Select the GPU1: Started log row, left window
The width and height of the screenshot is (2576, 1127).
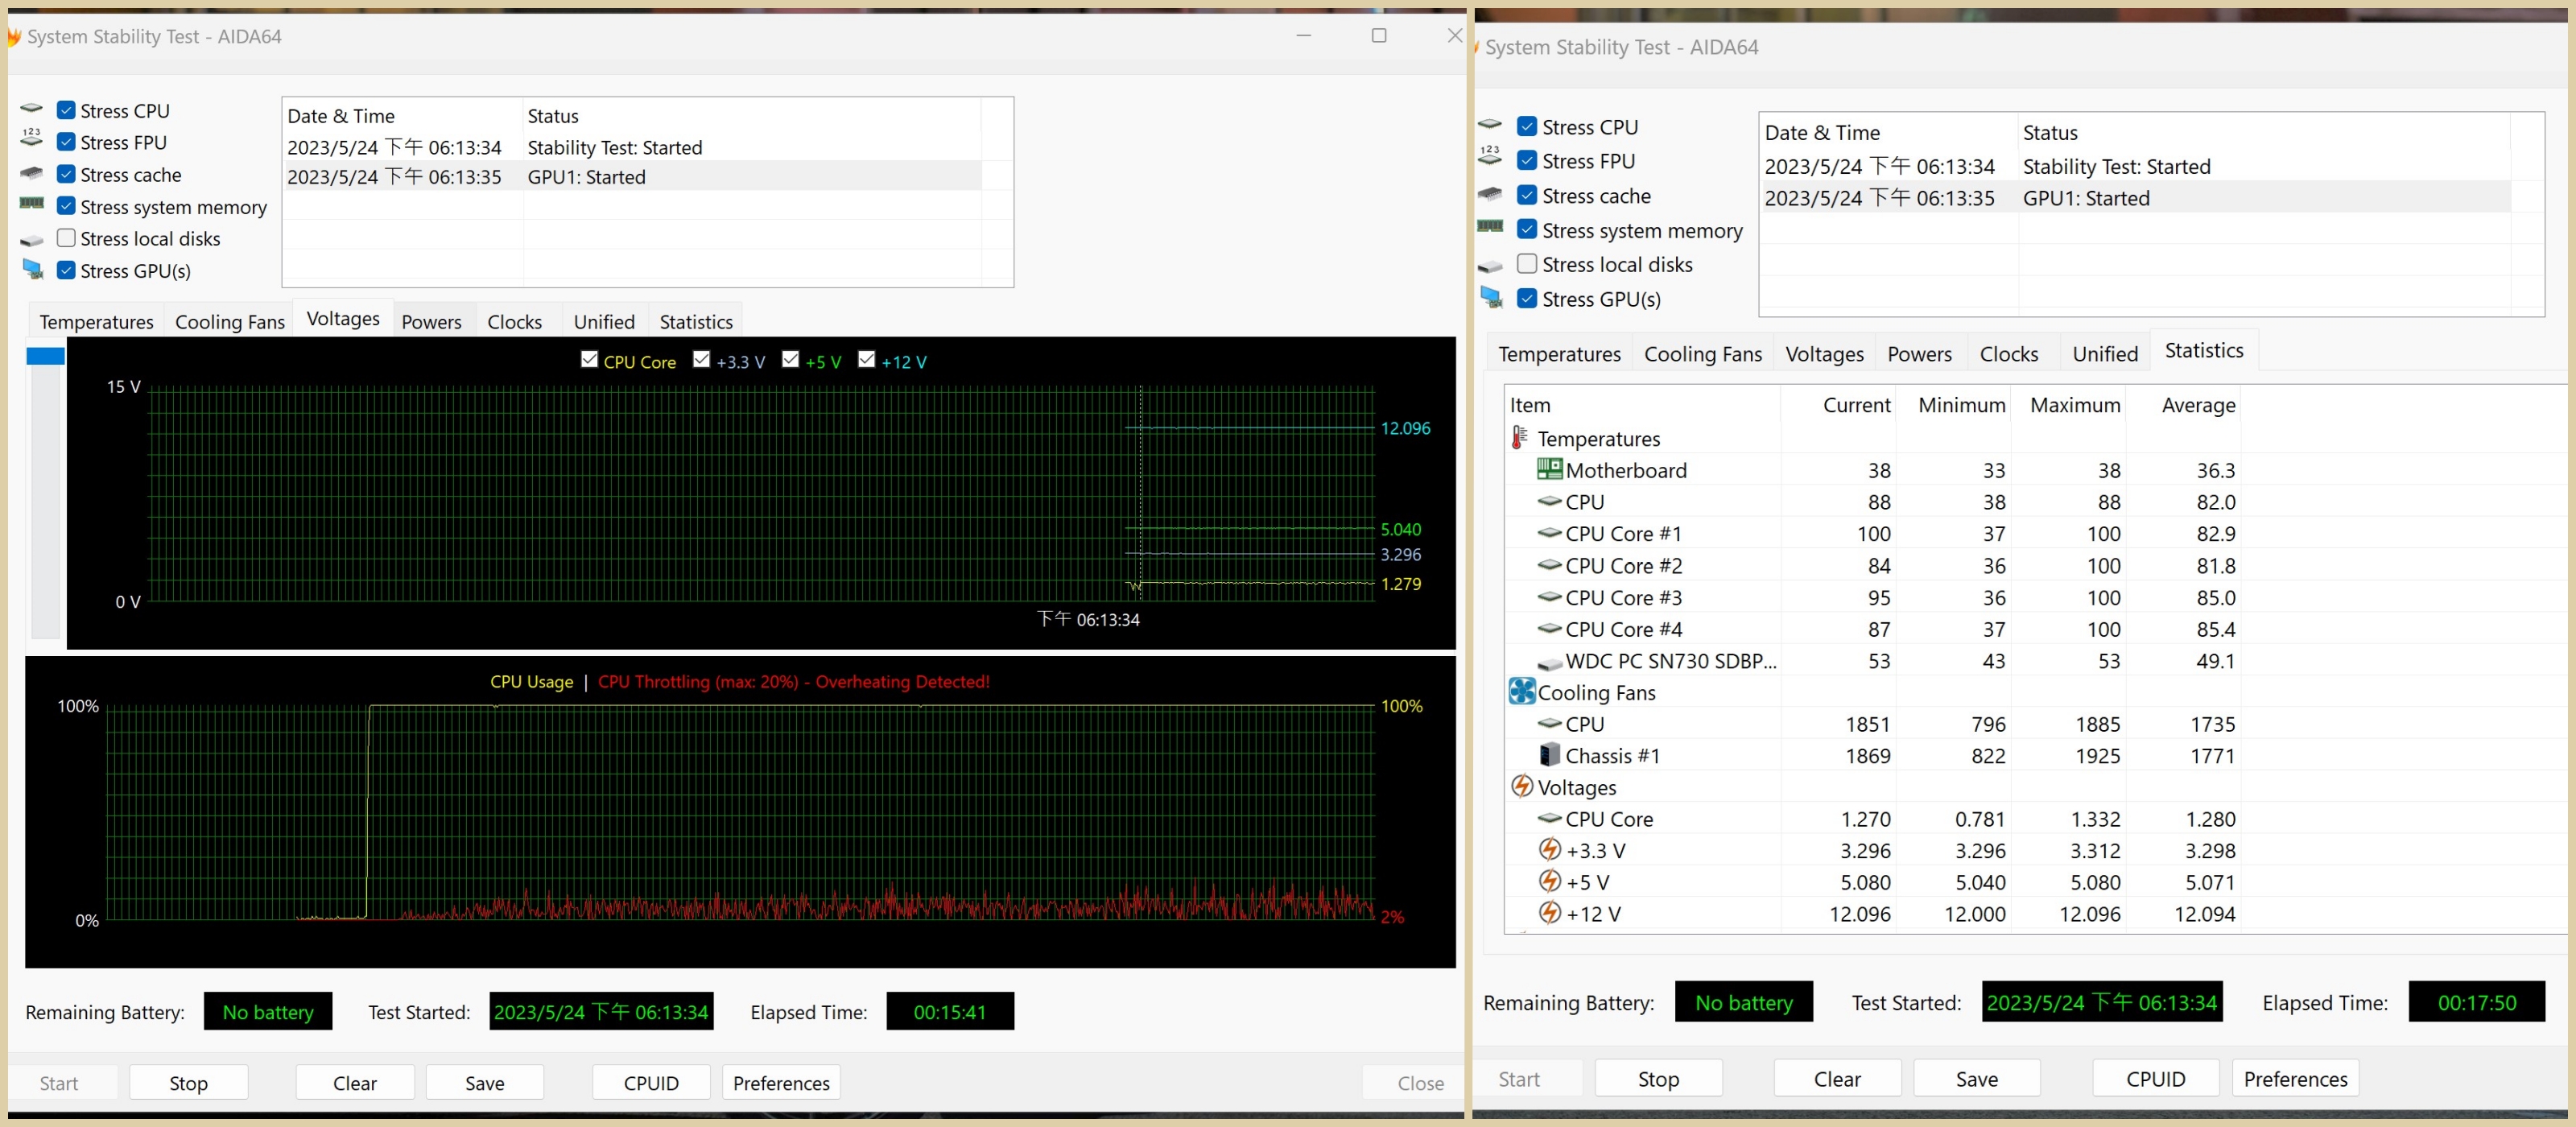(x=586, y=177)
